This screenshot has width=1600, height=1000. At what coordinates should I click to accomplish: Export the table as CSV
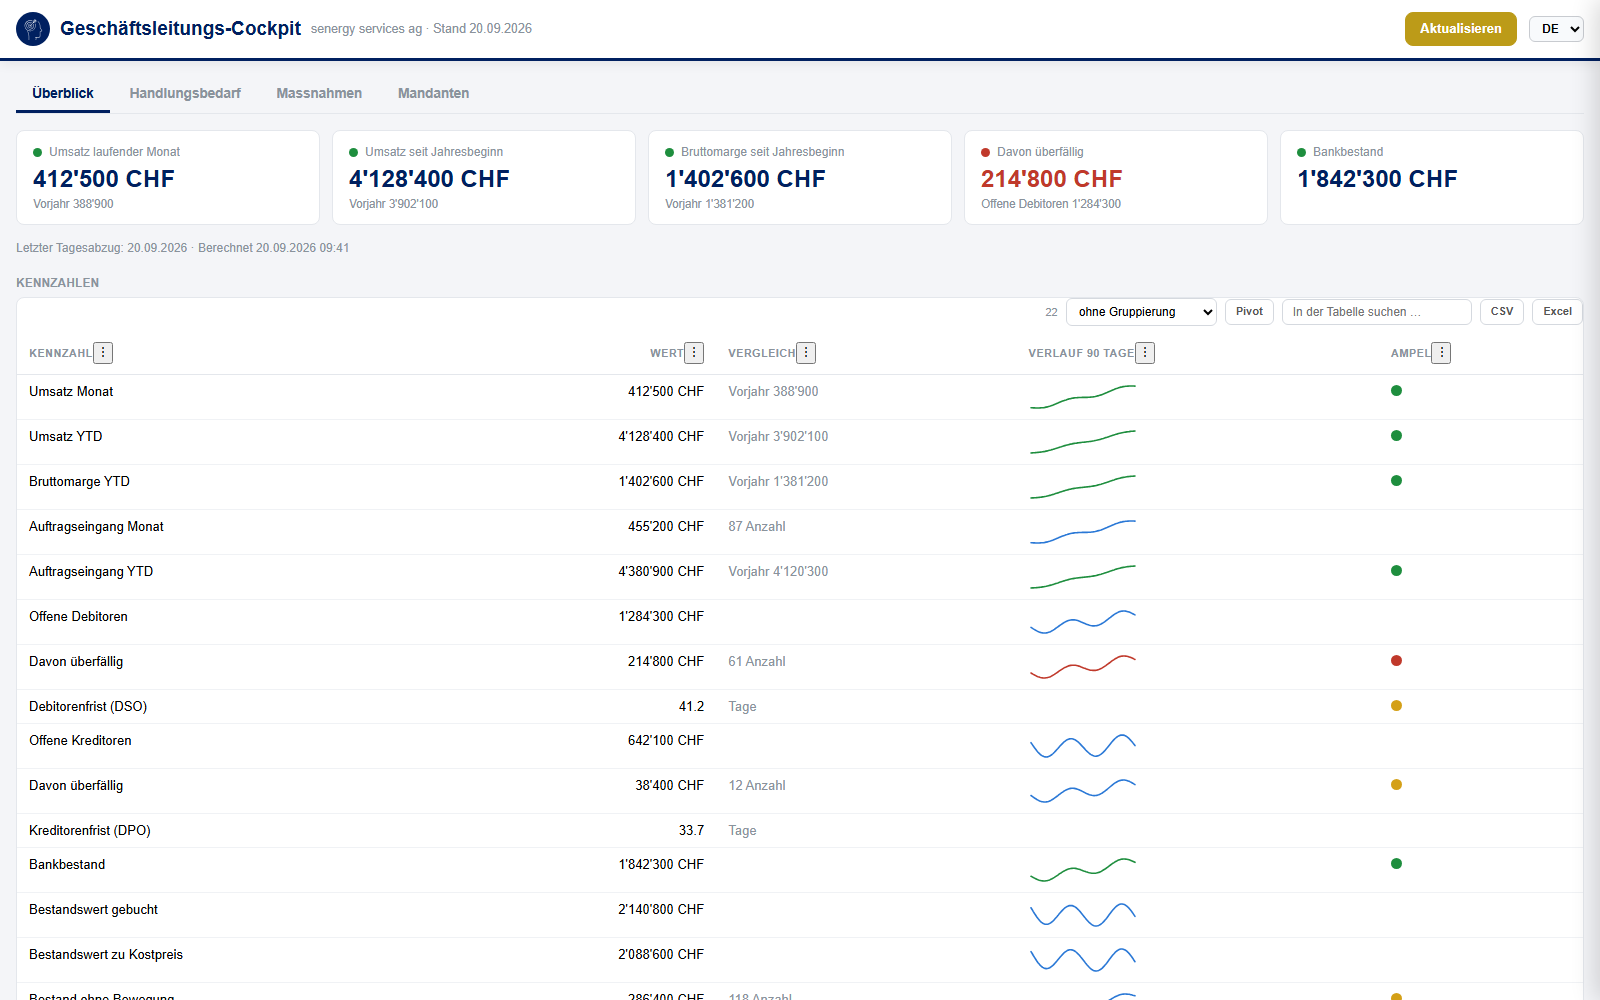click(x=1502, y=312)
